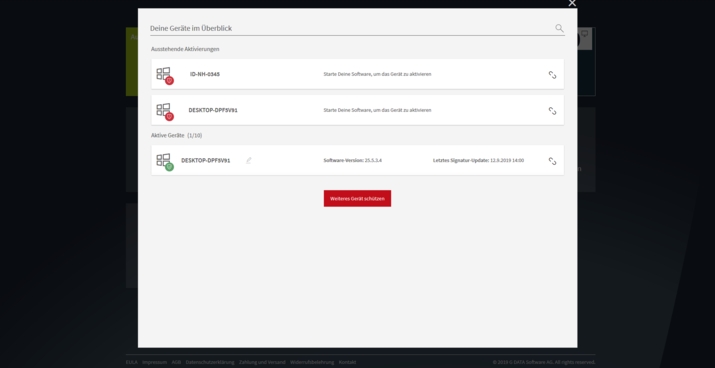Image resolution: width=715 pixels, height=368 pixels.
Task: Click the activation hint text for ID-NH-0345
Action: pyautogui.click(x=377, y=74)
